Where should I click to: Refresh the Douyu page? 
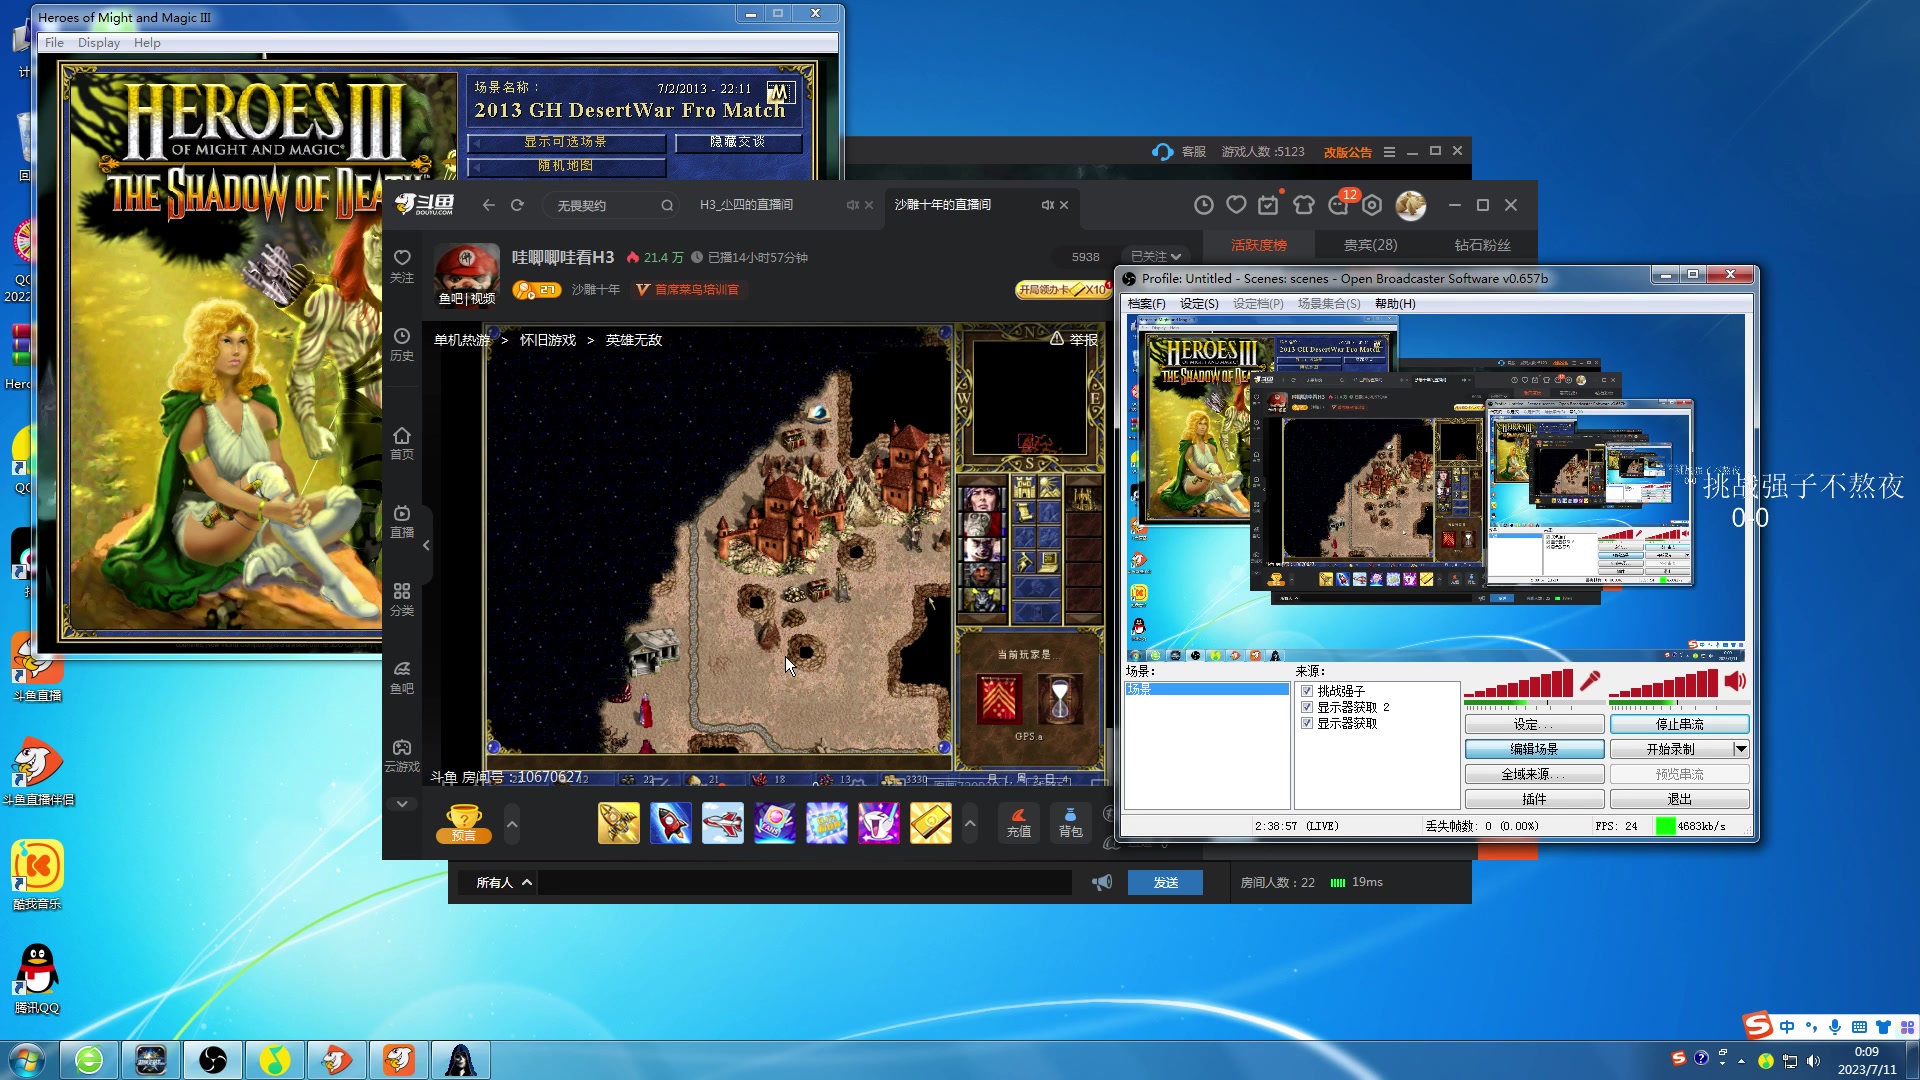[517, 205]
